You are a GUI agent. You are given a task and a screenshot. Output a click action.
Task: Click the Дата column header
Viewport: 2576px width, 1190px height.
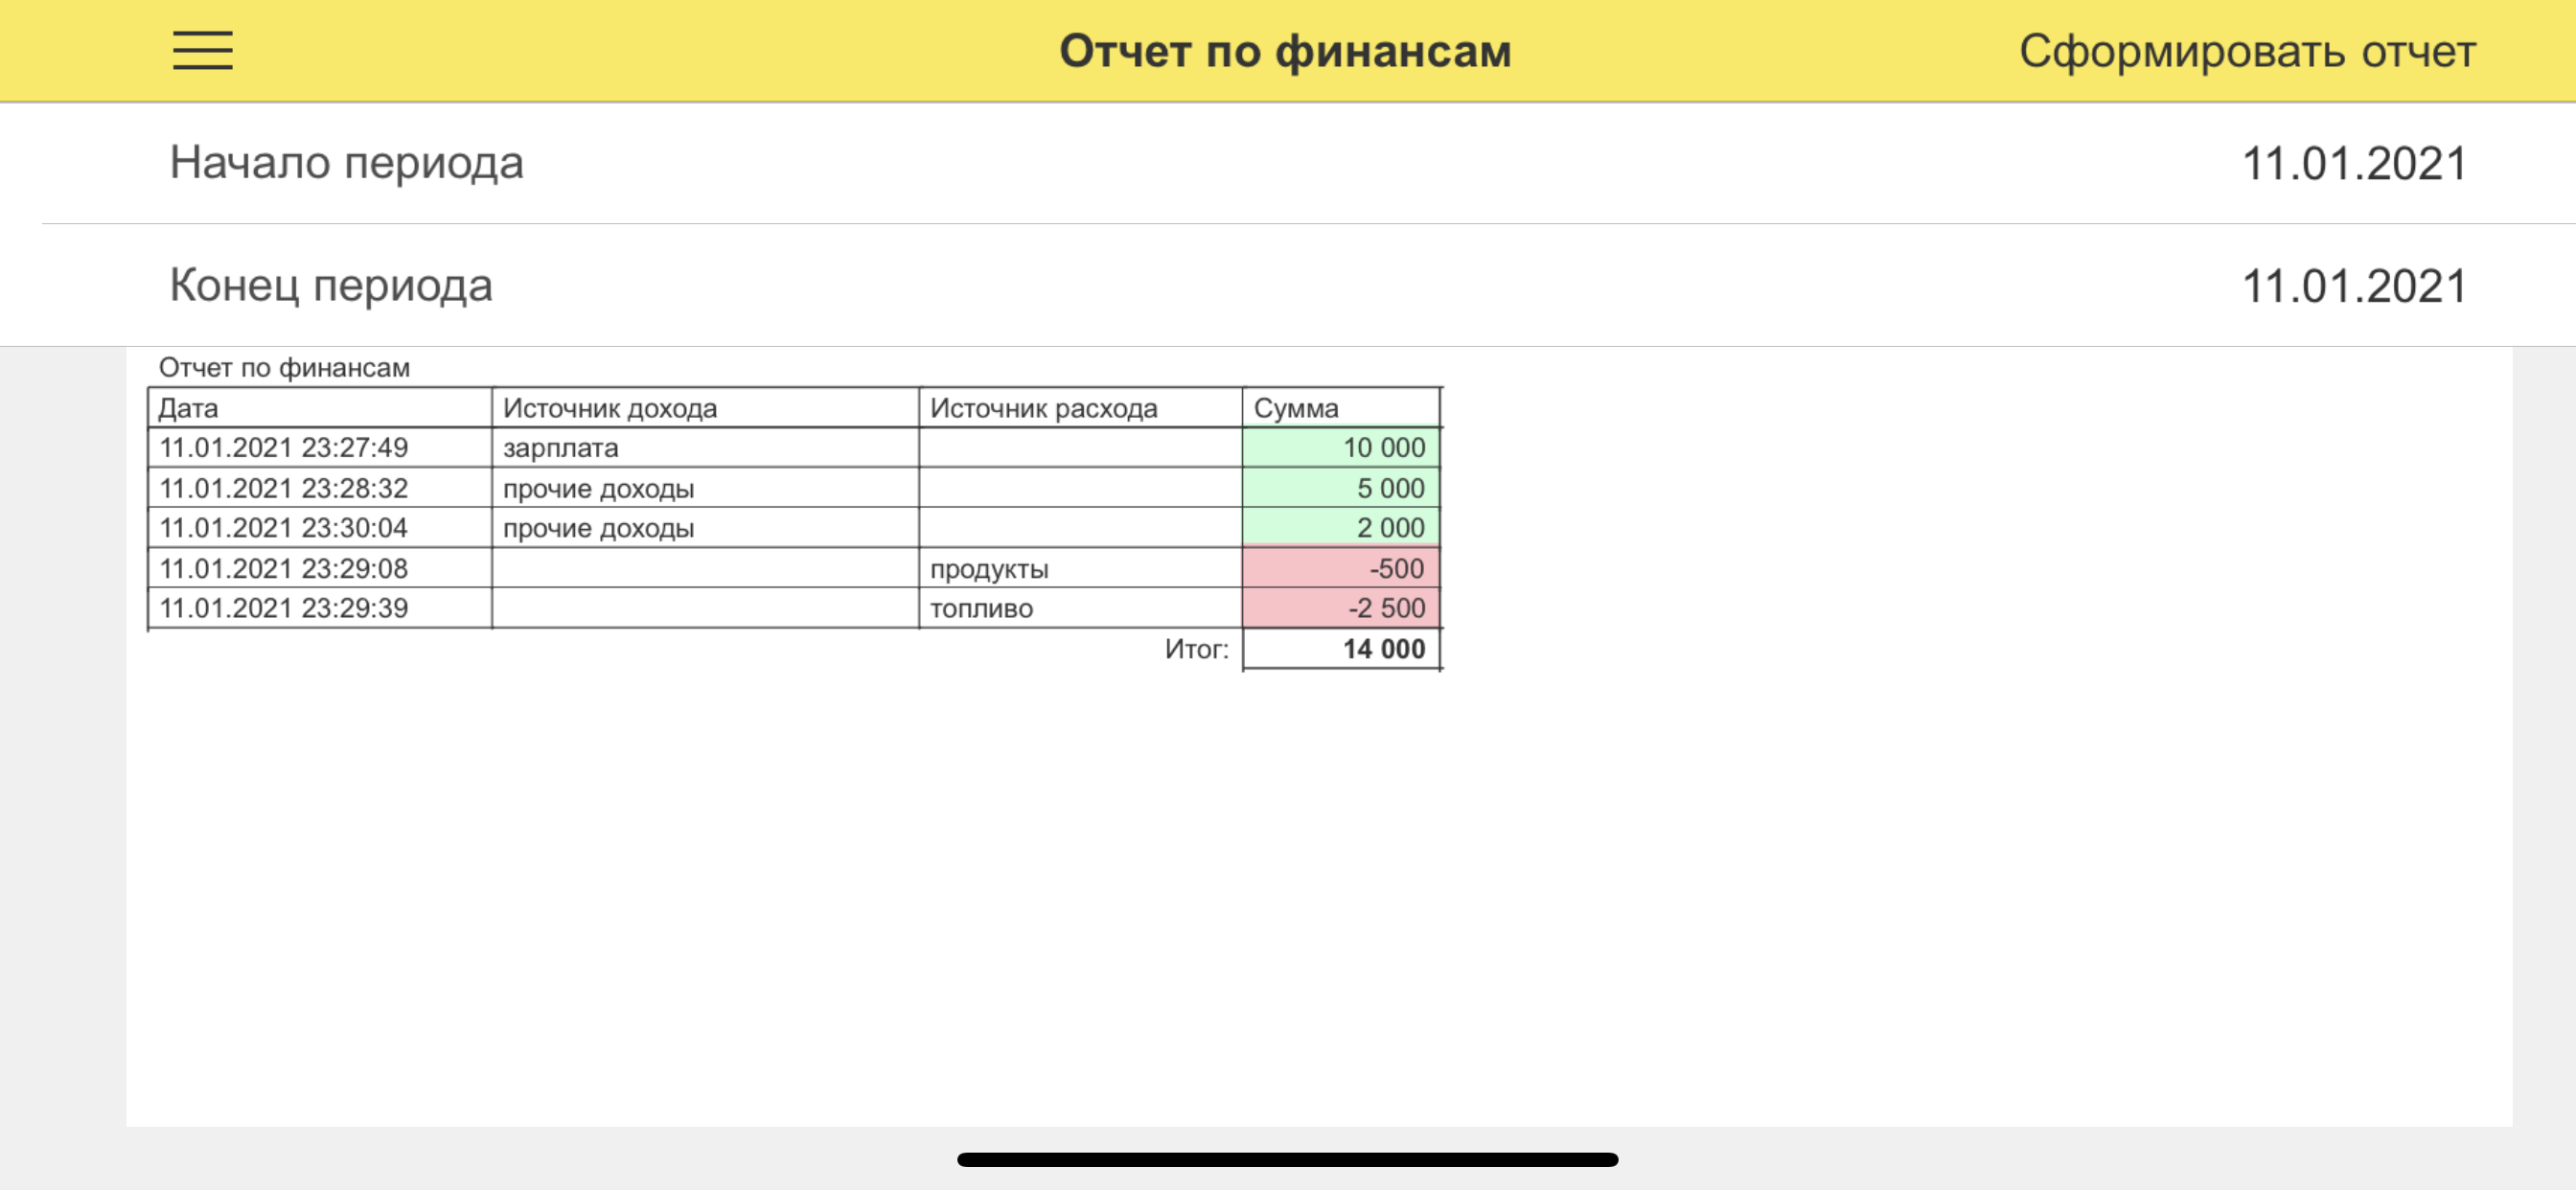320,408
